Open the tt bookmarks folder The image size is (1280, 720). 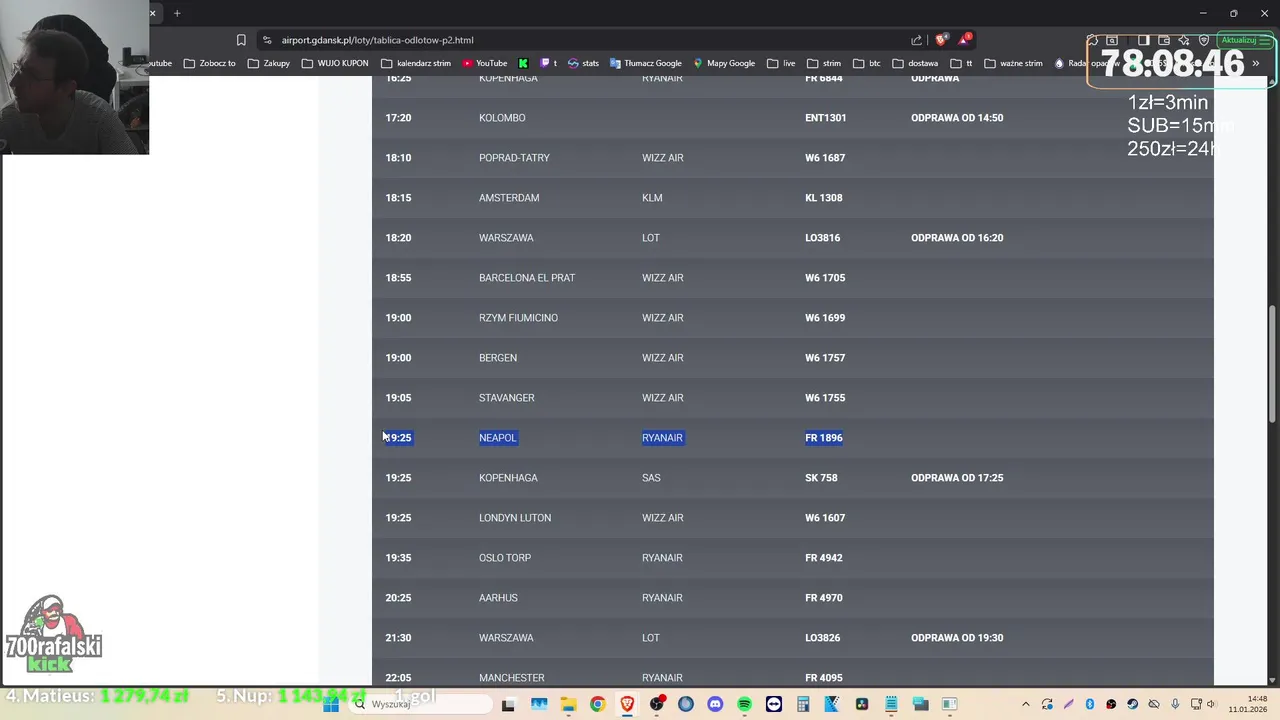coord(961,63)
